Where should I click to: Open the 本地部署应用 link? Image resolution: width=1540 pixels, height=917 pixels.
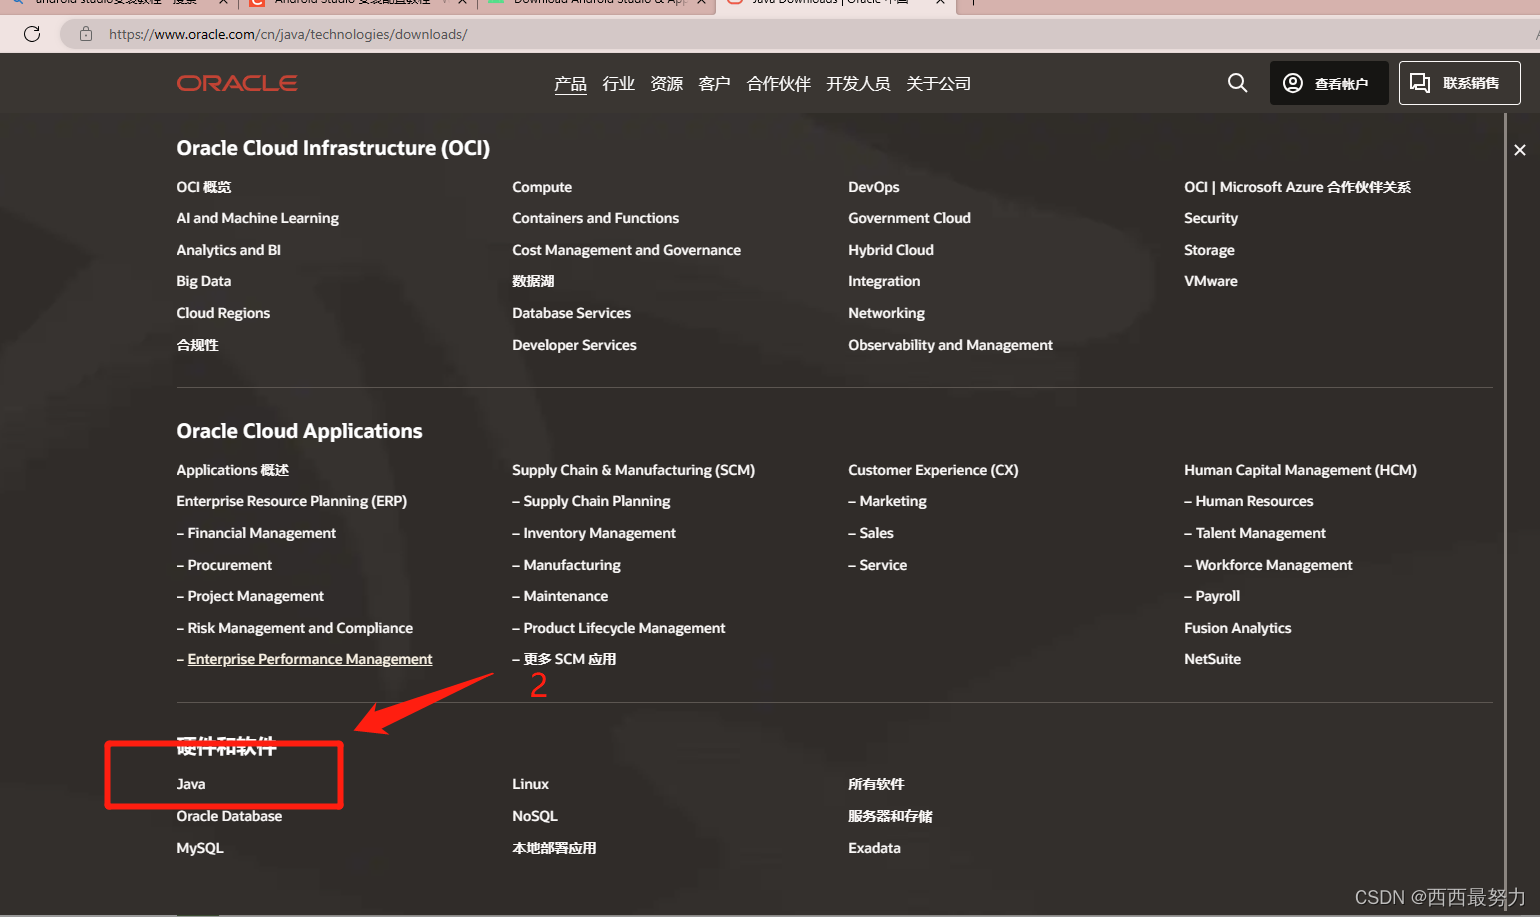(x=554, y=848)
